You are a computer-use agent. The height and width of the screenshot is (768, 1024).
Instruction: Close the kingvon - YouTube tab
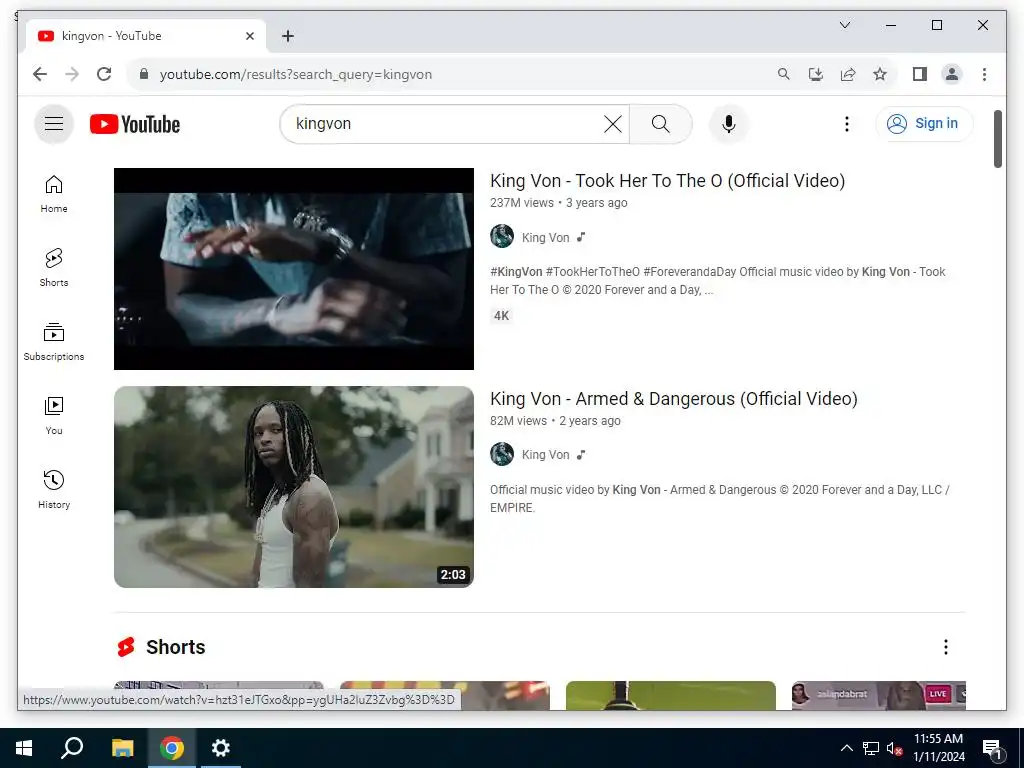coord(249,36)
